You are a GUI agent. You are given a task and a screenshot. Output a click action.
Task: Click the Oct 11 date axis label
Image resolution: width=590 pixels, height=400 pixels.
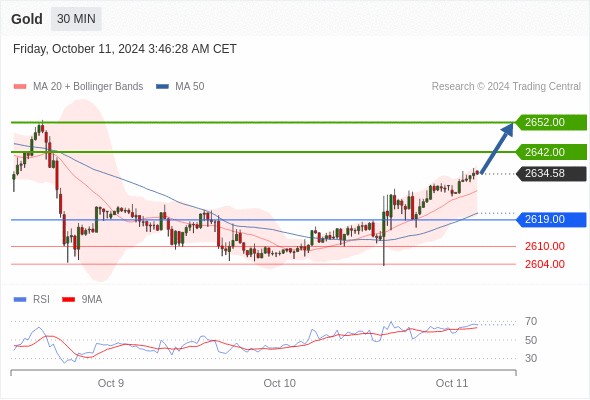pos(452,383)
